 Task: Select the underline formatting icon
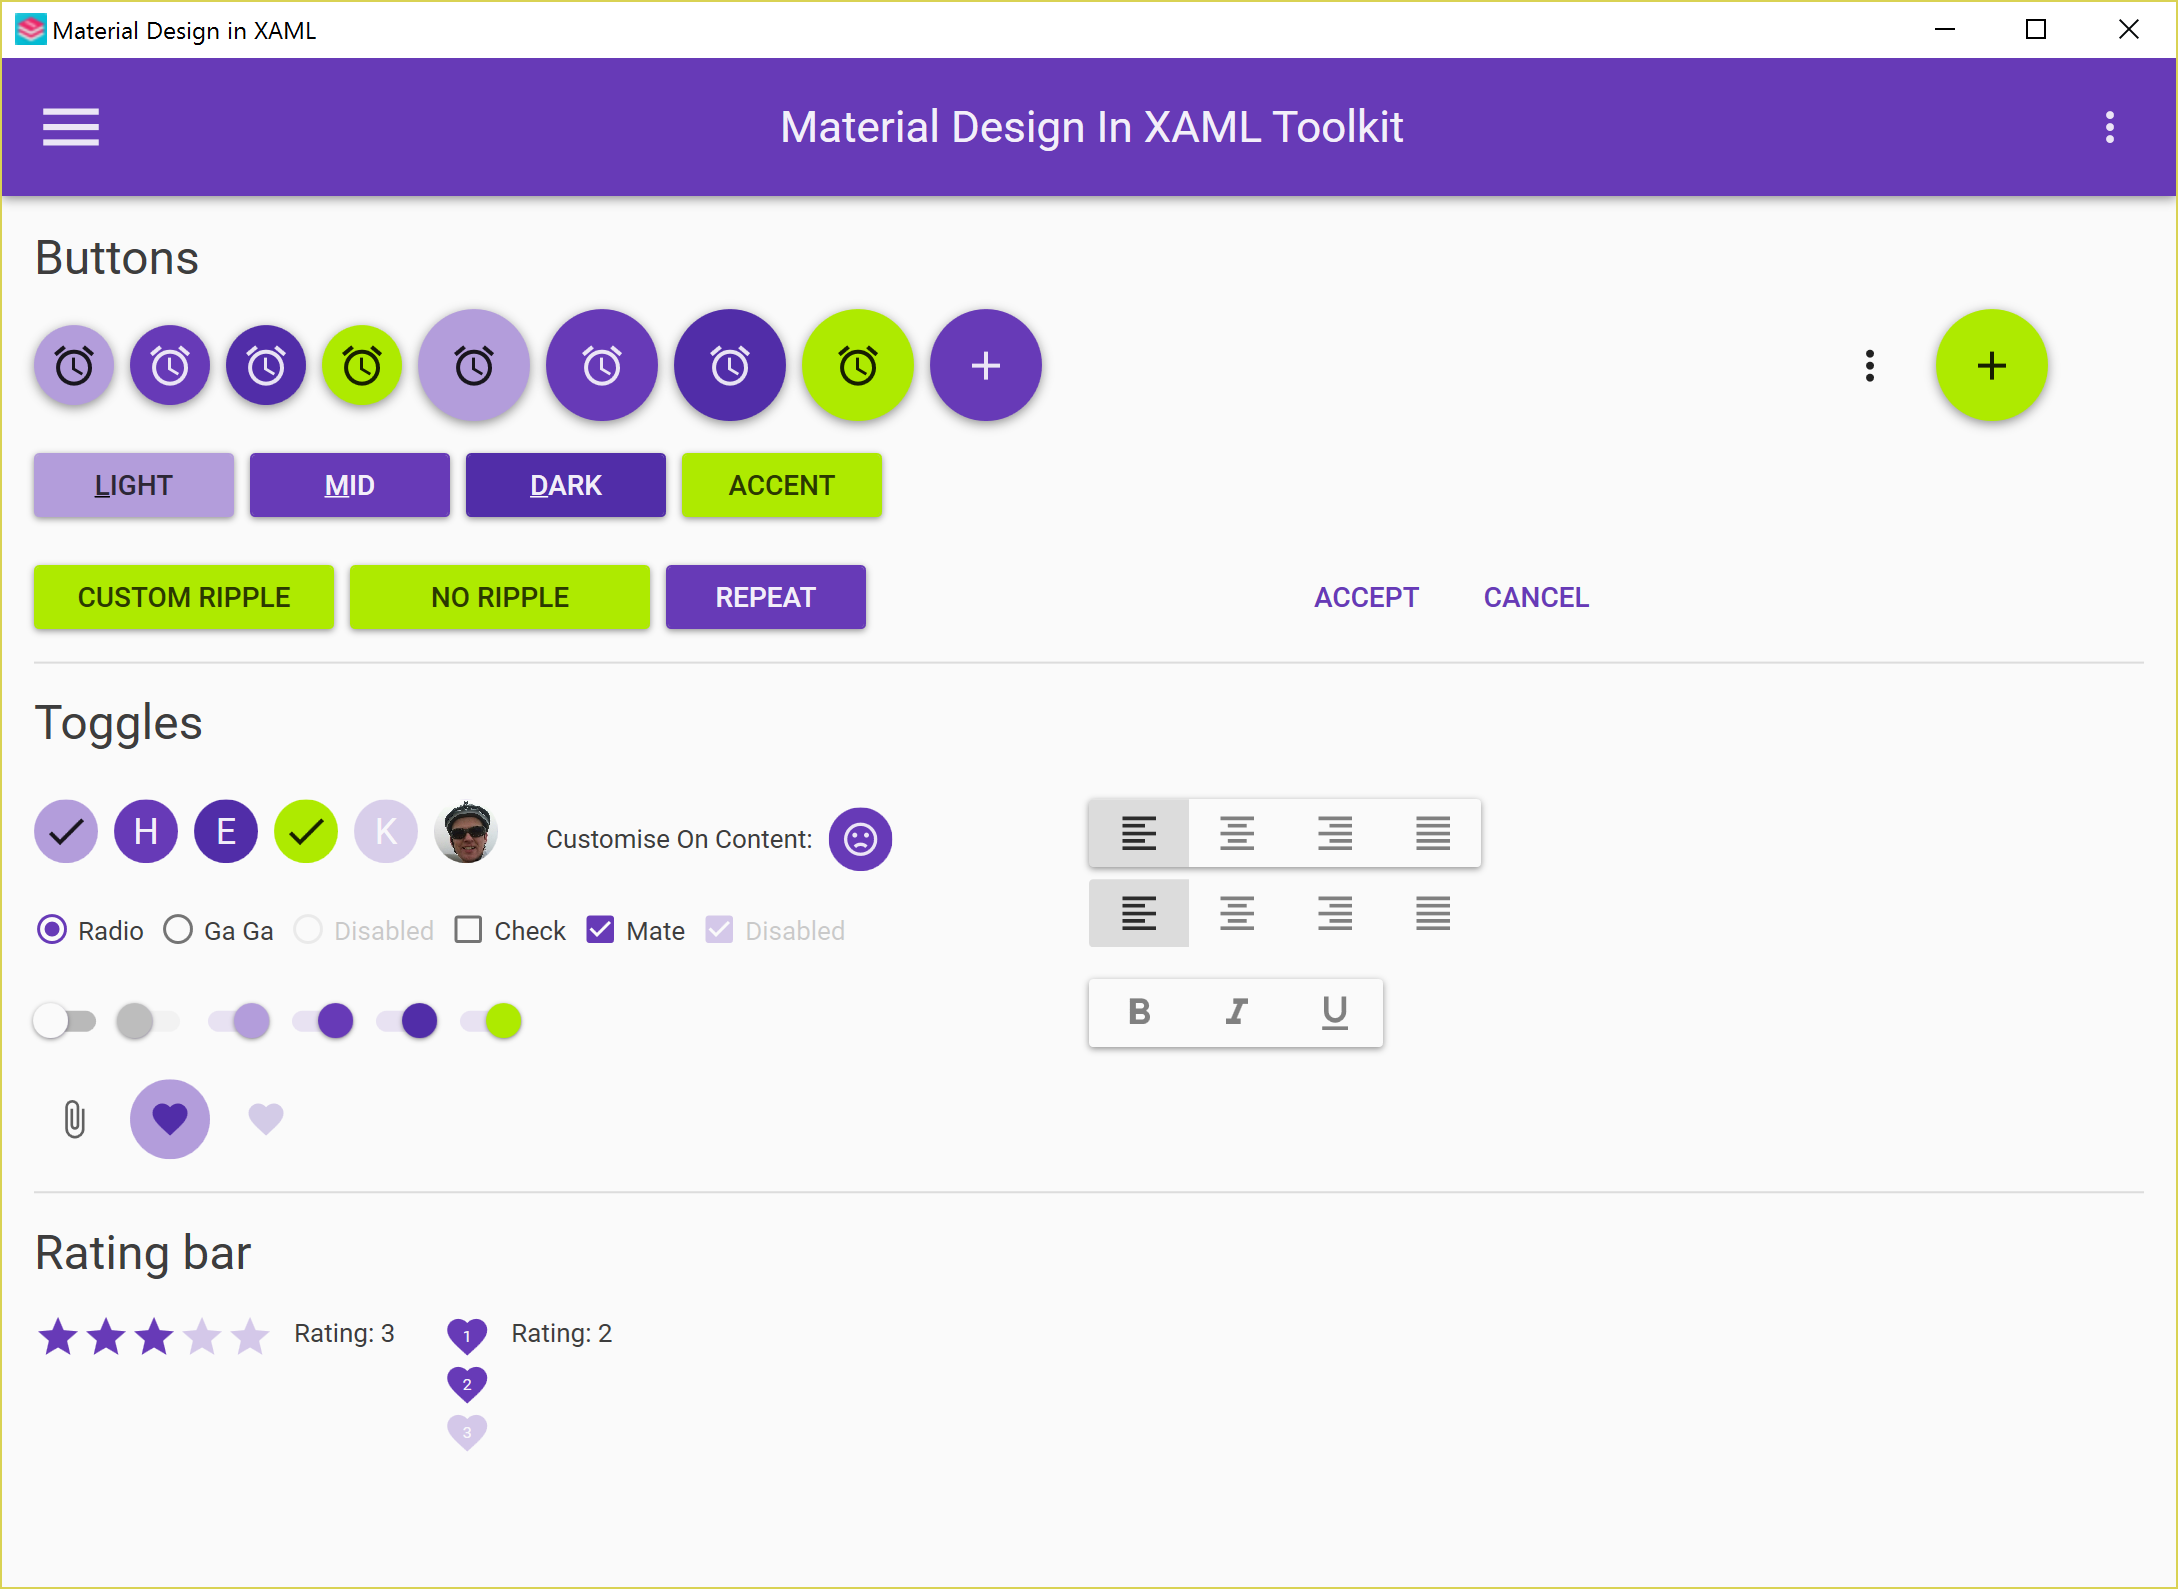click(1334, 1012)
